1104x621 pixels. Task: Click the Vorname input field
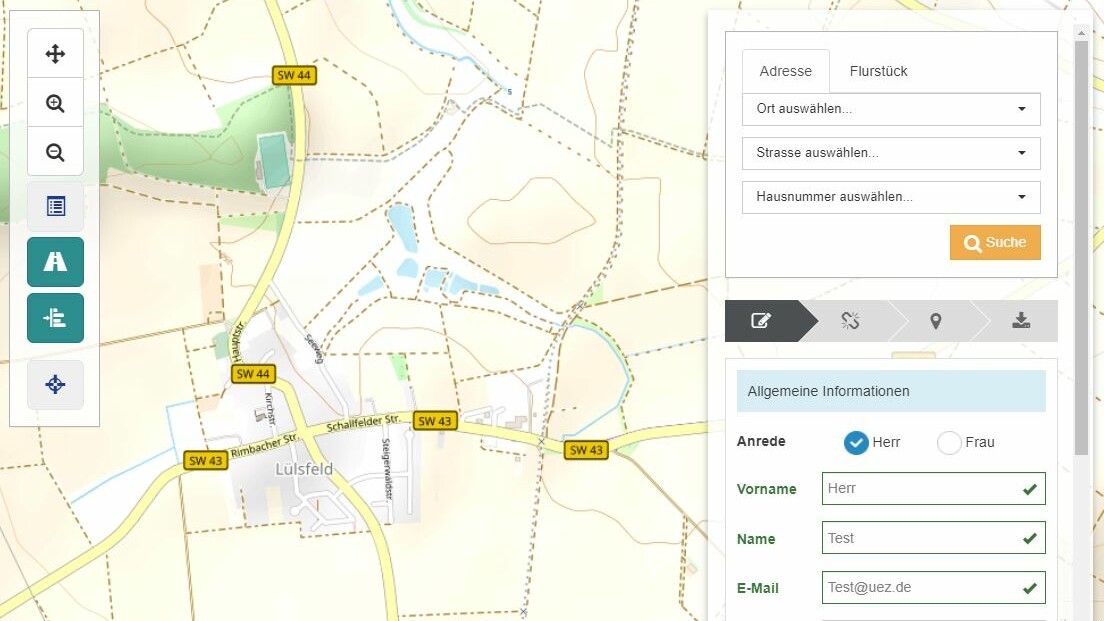920,489
